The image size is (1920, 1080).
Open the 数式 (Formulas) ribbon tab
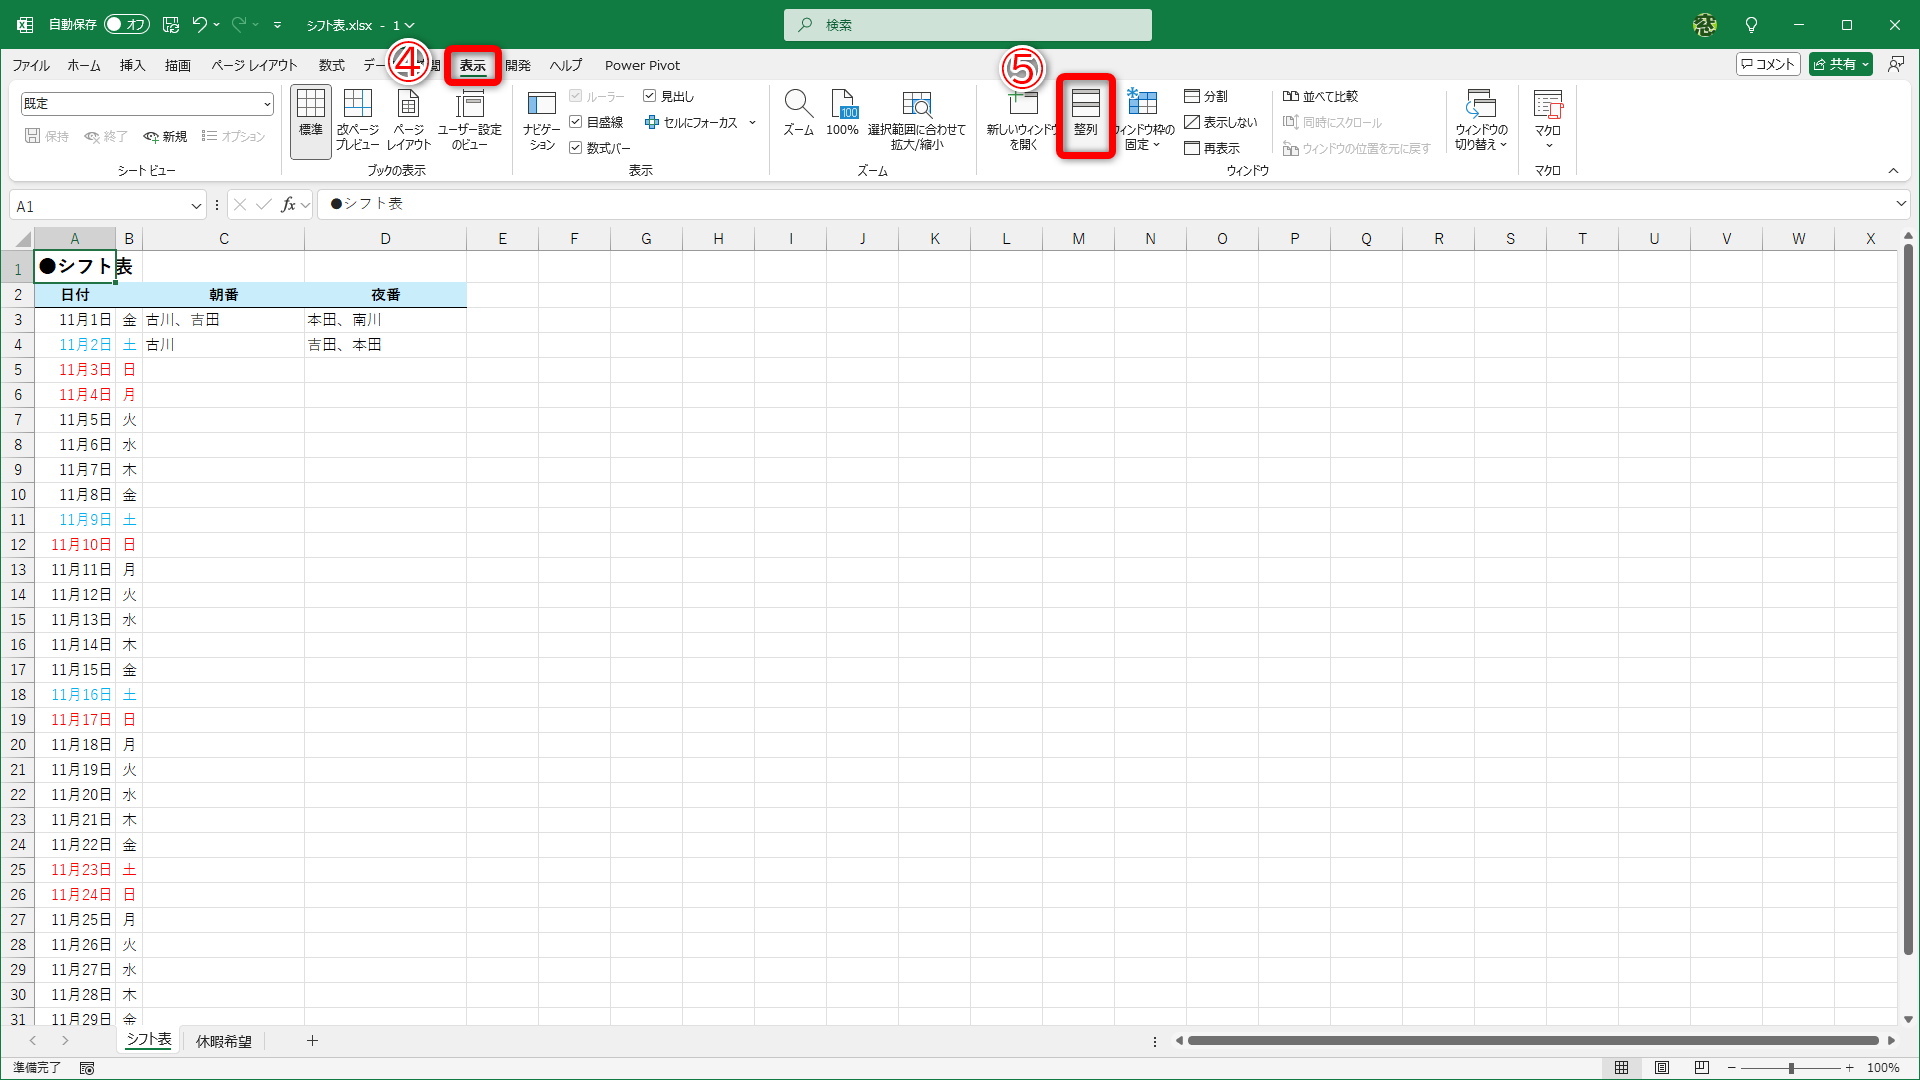pos(331,65)
